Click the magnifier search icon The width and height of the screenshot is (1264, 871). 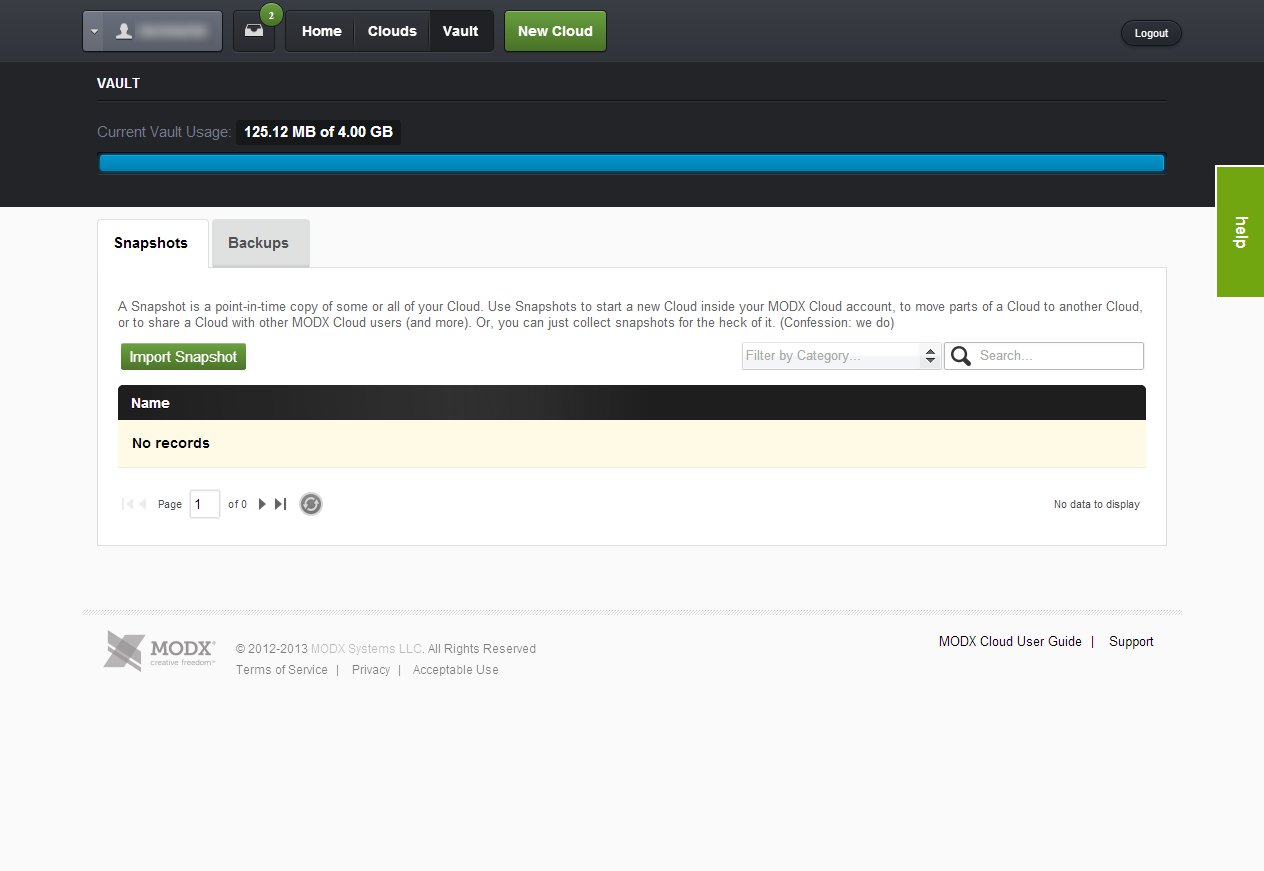click(961, 356)
